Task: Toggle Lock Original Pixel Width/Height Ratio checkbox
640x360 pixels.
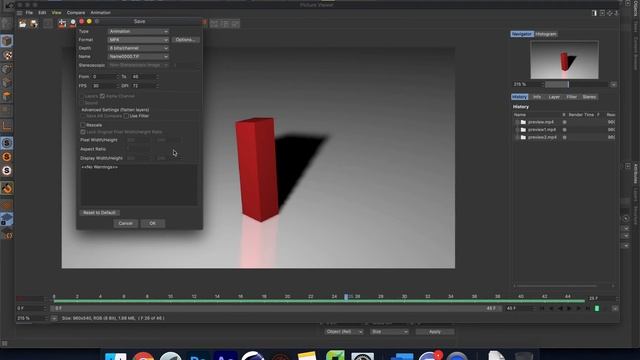Action: coord(83,132)
